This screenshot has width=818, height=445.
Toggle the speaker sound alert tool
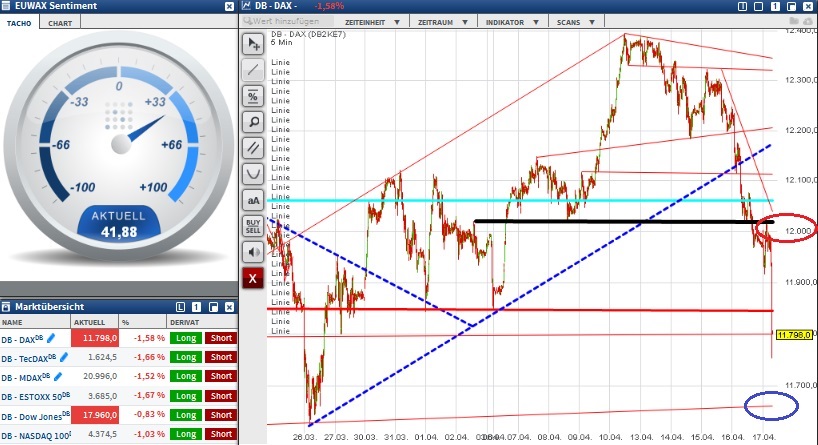(x=253, y=252)
